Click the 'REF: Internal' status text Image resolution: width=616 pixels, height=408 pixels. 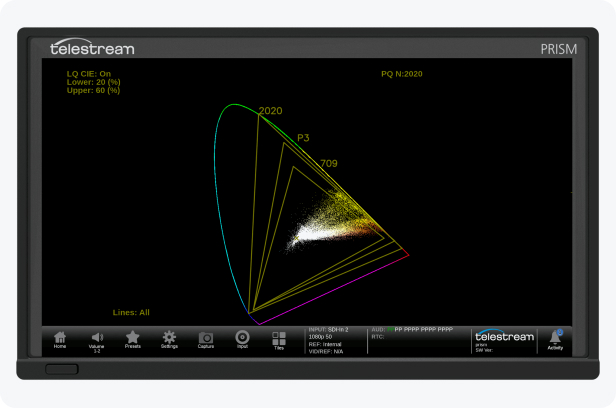pos(325,344)
